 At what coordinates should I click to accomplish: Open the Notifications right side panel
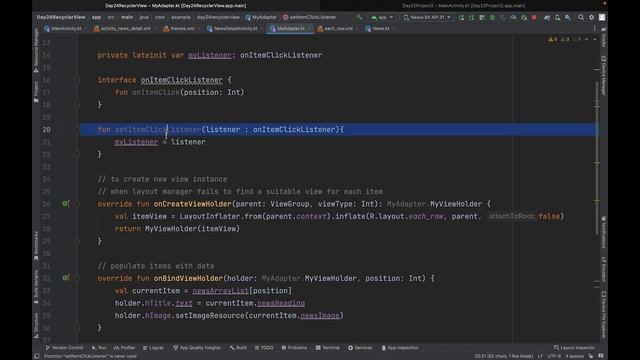(603, 233)
